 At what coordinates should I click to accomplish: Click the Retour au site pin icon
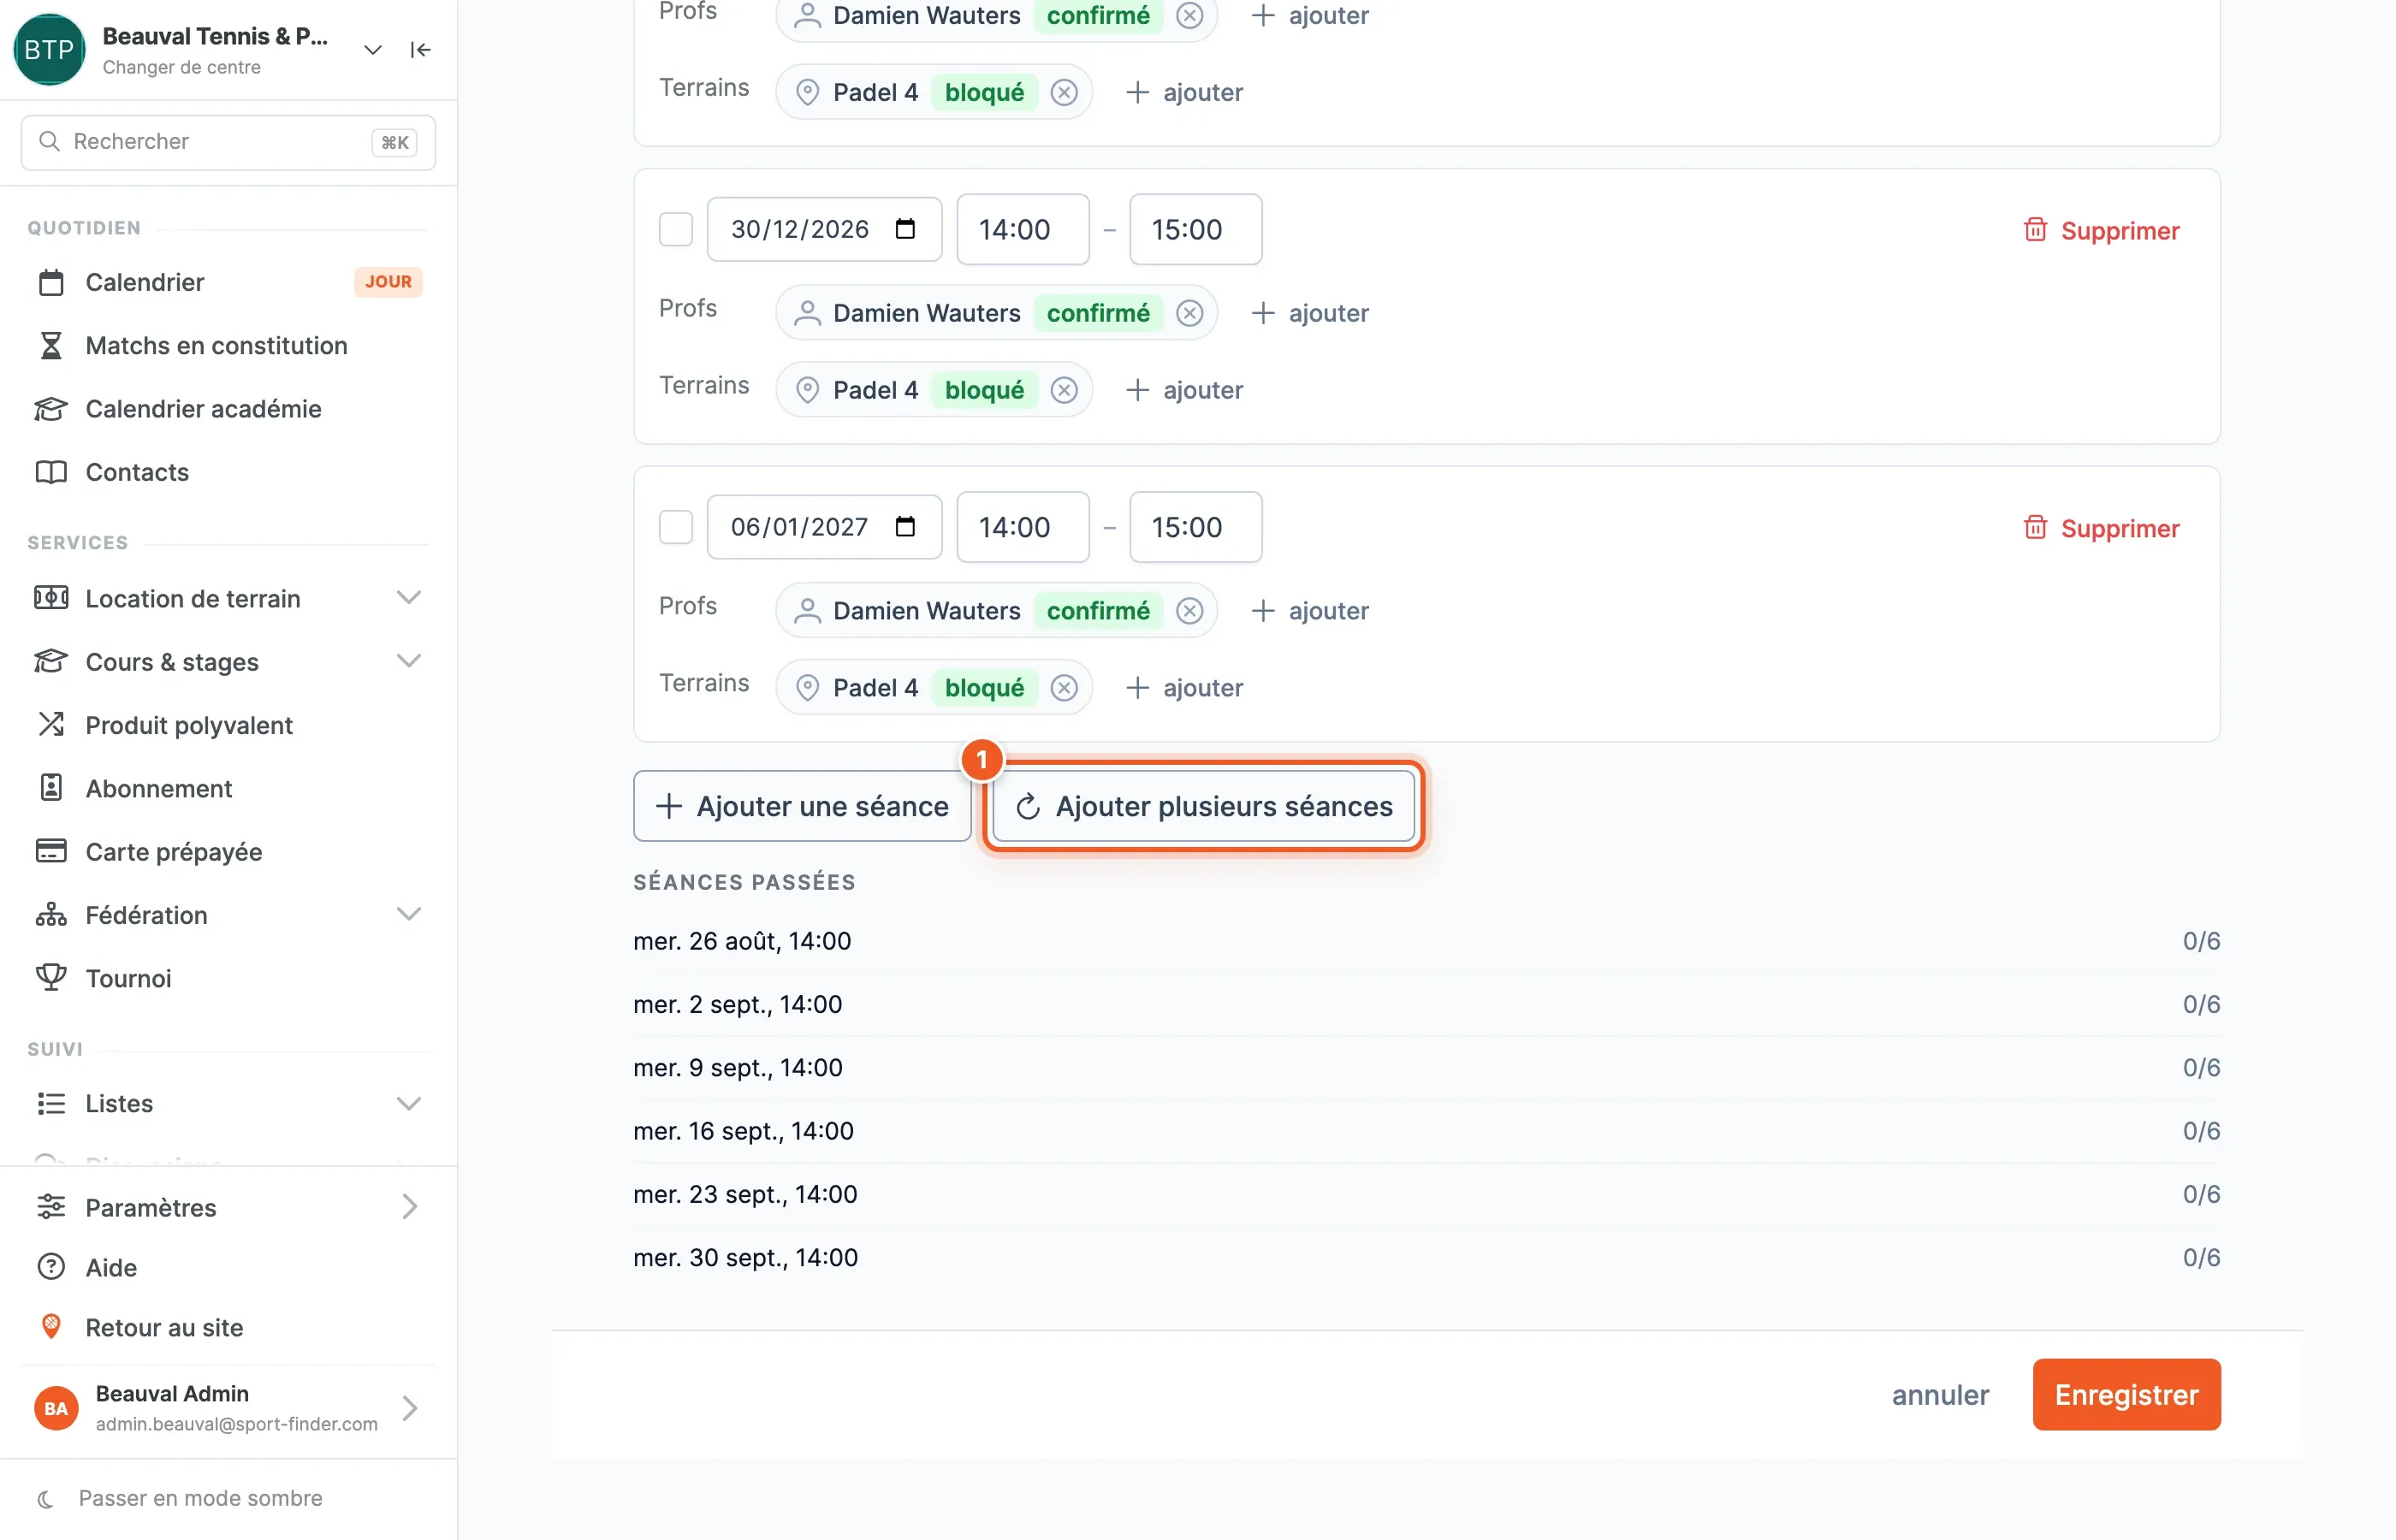pos(51,1326)
